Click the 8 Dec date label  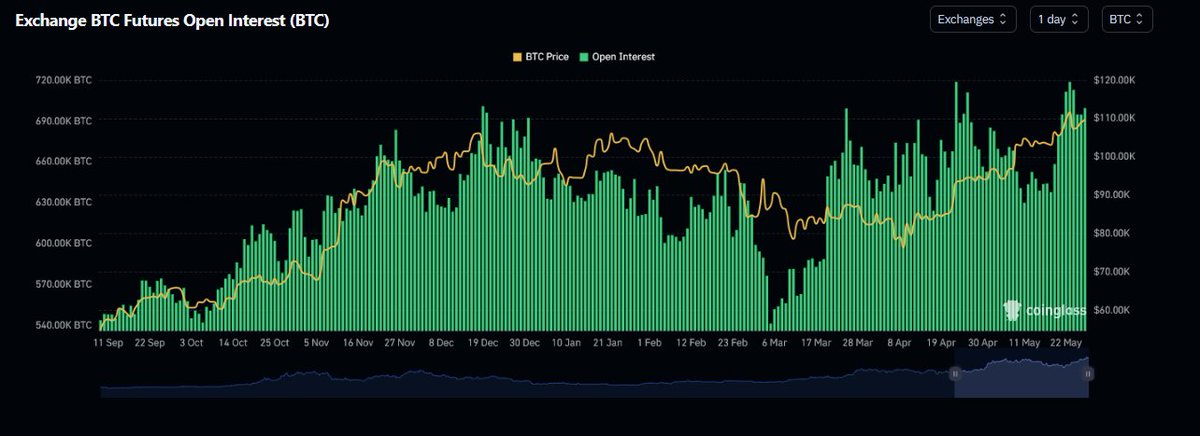[441, 342]
